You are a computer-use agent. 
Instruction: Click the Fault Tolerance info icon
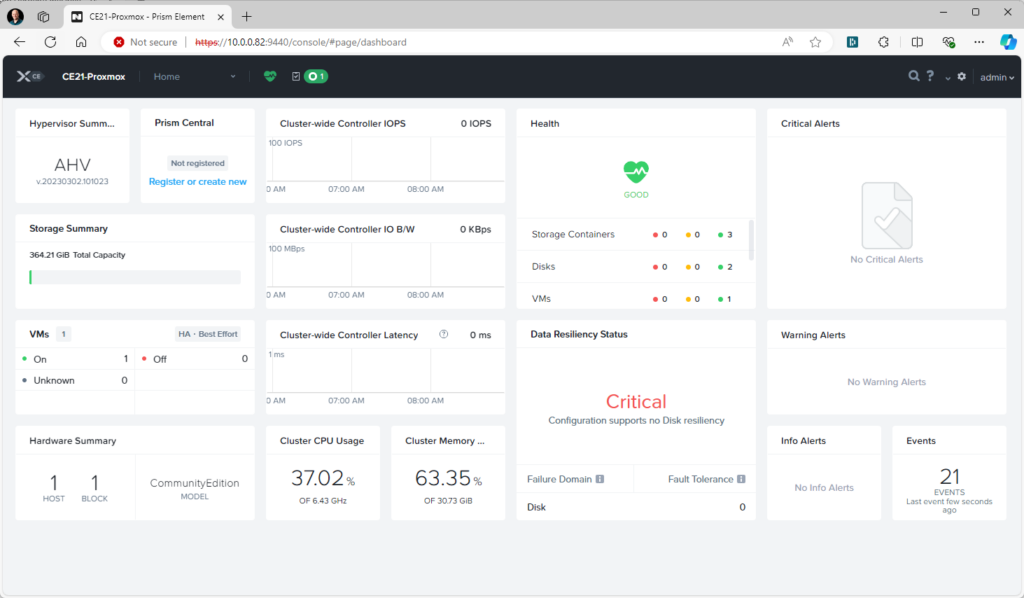click(741, 479)
